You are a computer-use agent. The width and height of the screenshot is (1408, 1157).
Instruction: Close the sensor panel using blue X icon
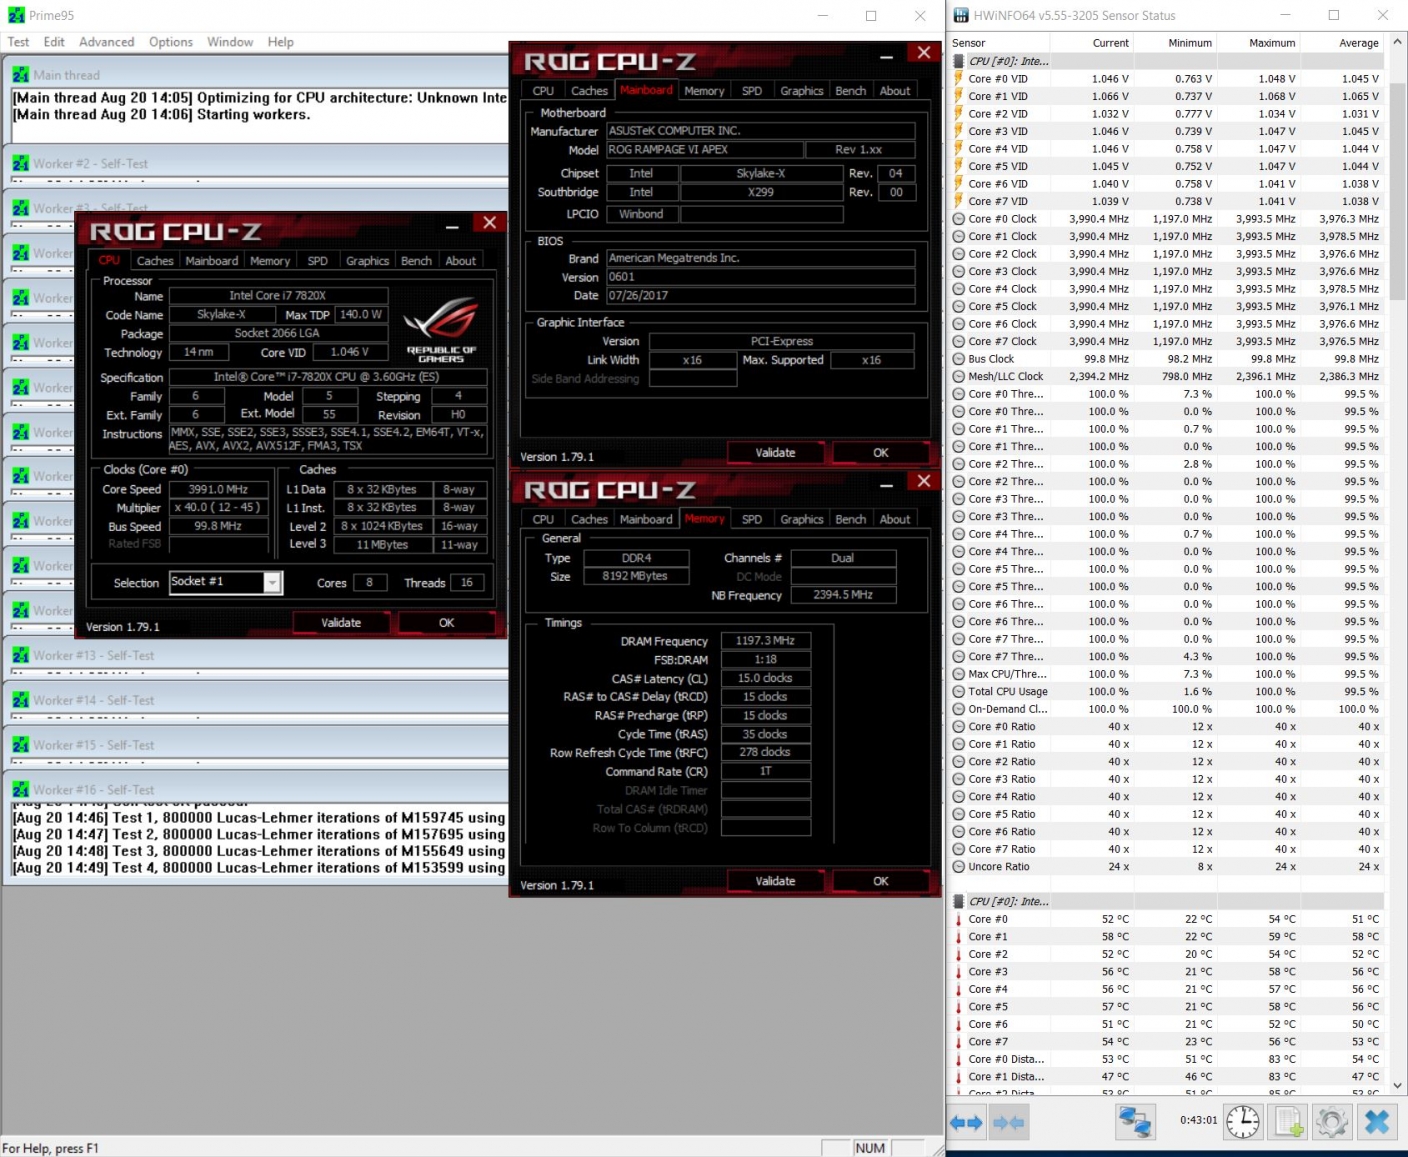(1377, 1122)
